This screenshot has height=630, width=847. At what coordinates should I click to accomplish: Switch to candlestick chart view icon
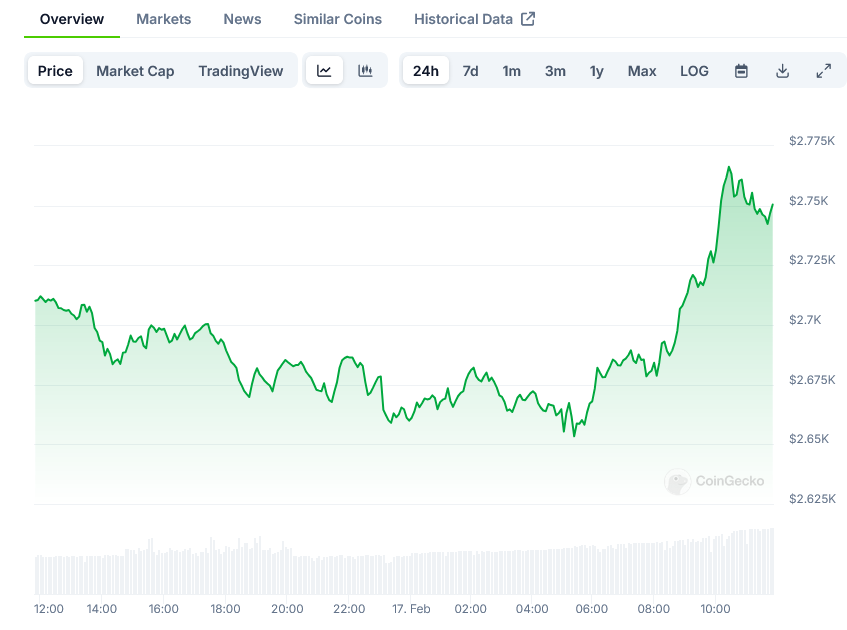pyautogui.click(x=365, y=70)
